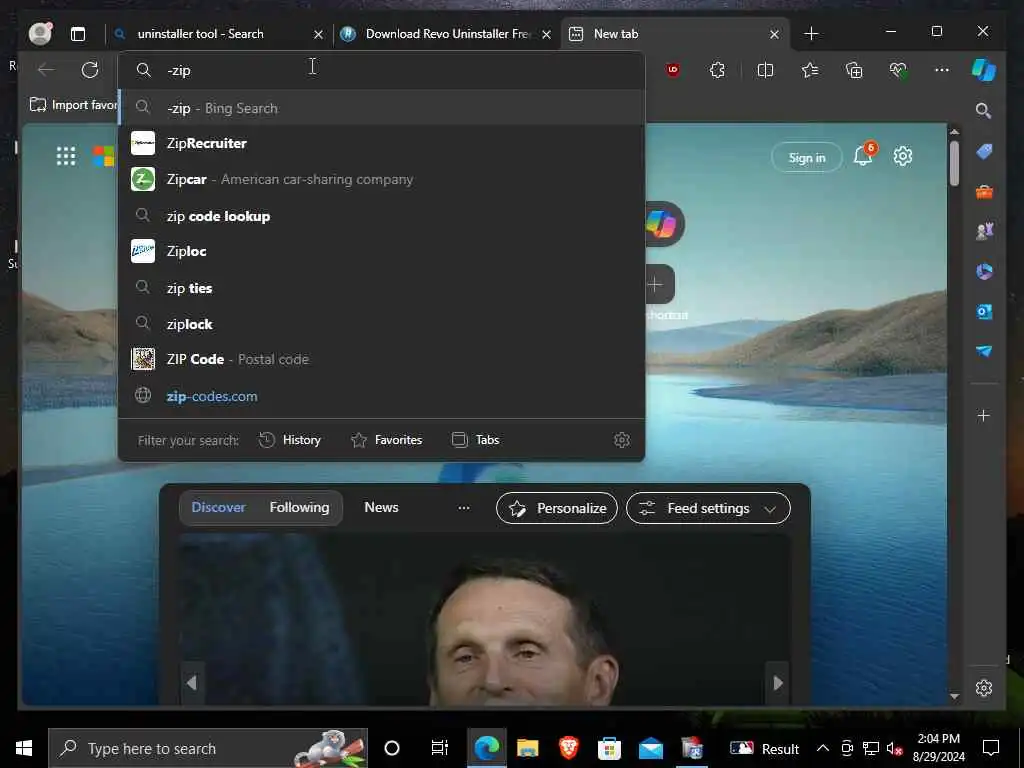Click the Sign in button
1024x768 pixels.
click(807, 157)
